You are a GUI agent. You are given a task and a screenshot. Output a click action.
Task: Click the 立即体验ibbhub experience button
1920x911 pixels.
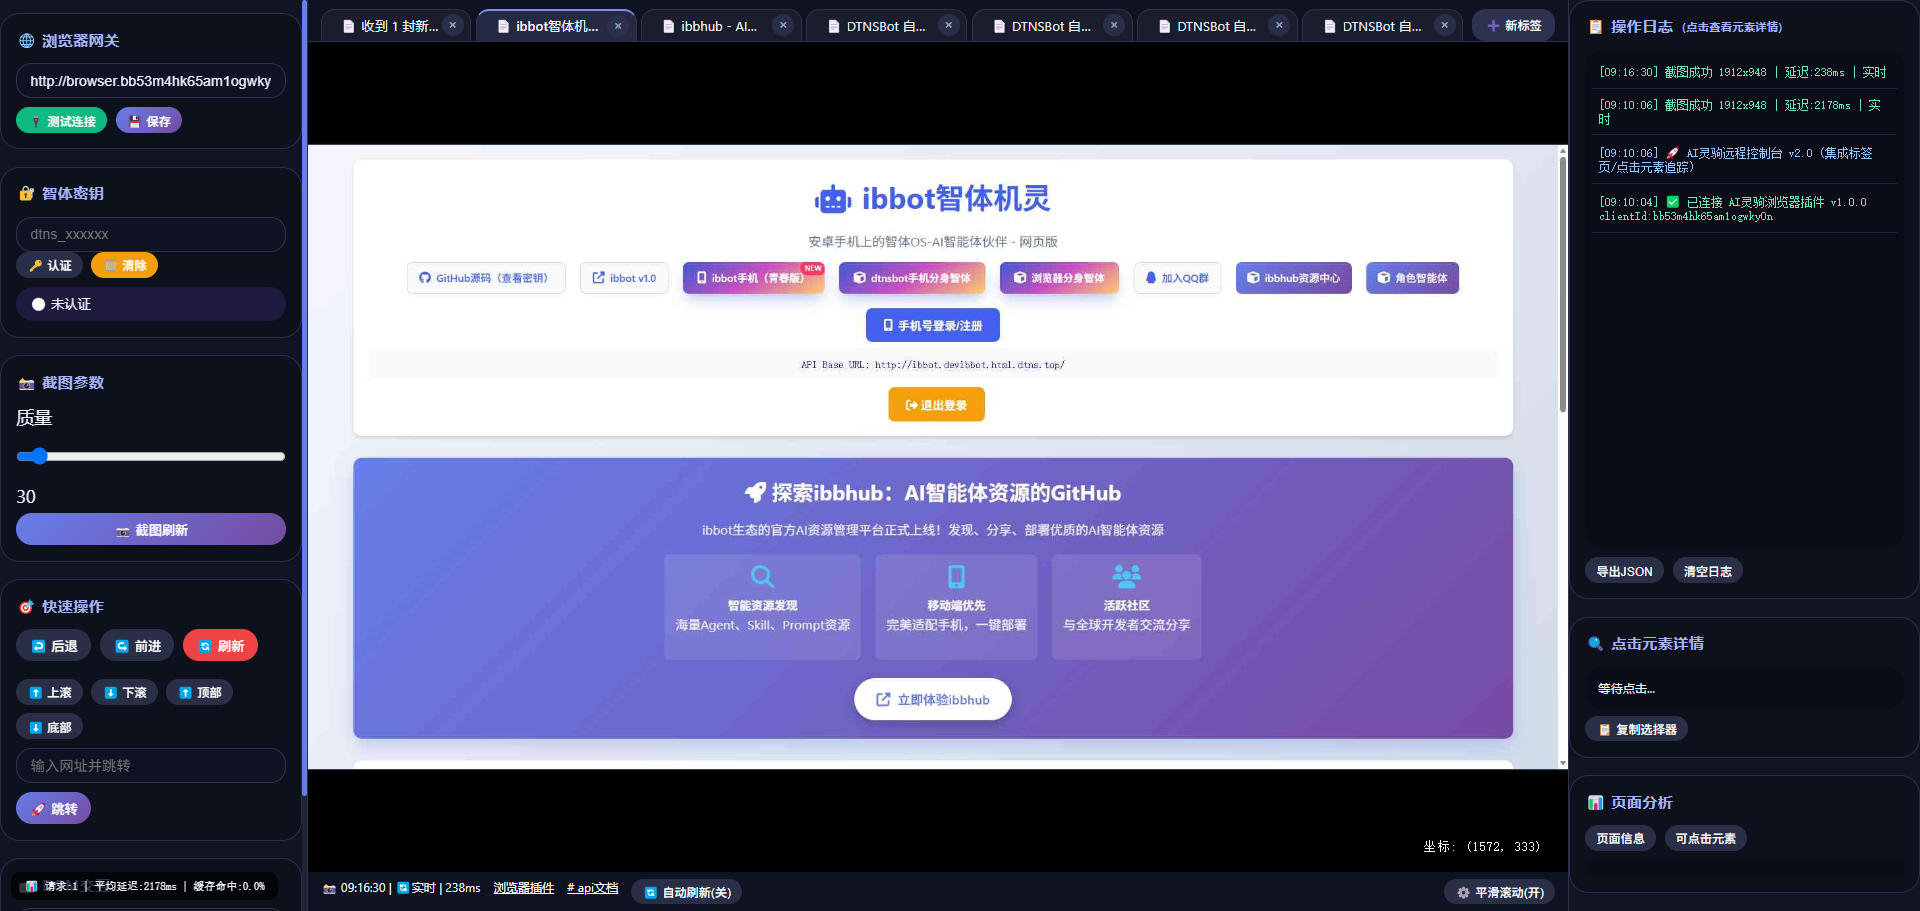[932, 699]
